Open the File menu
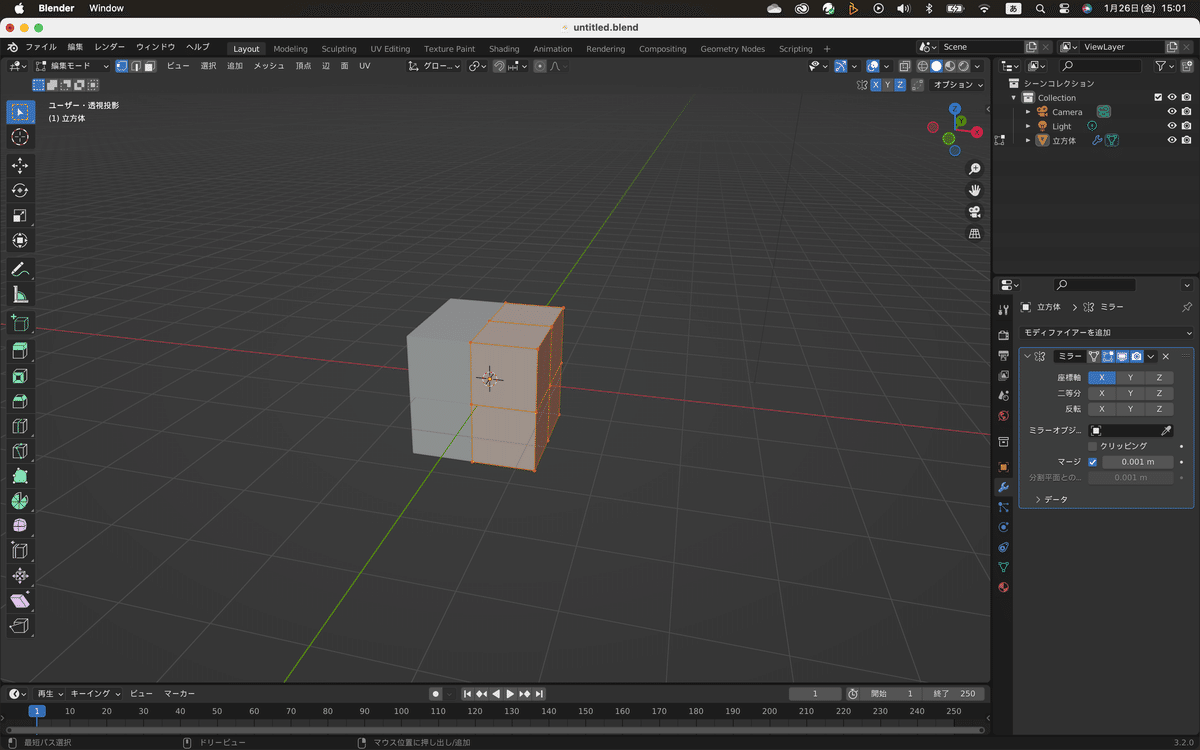This screenshot has height=750, width=1200. tap(41, 47)
